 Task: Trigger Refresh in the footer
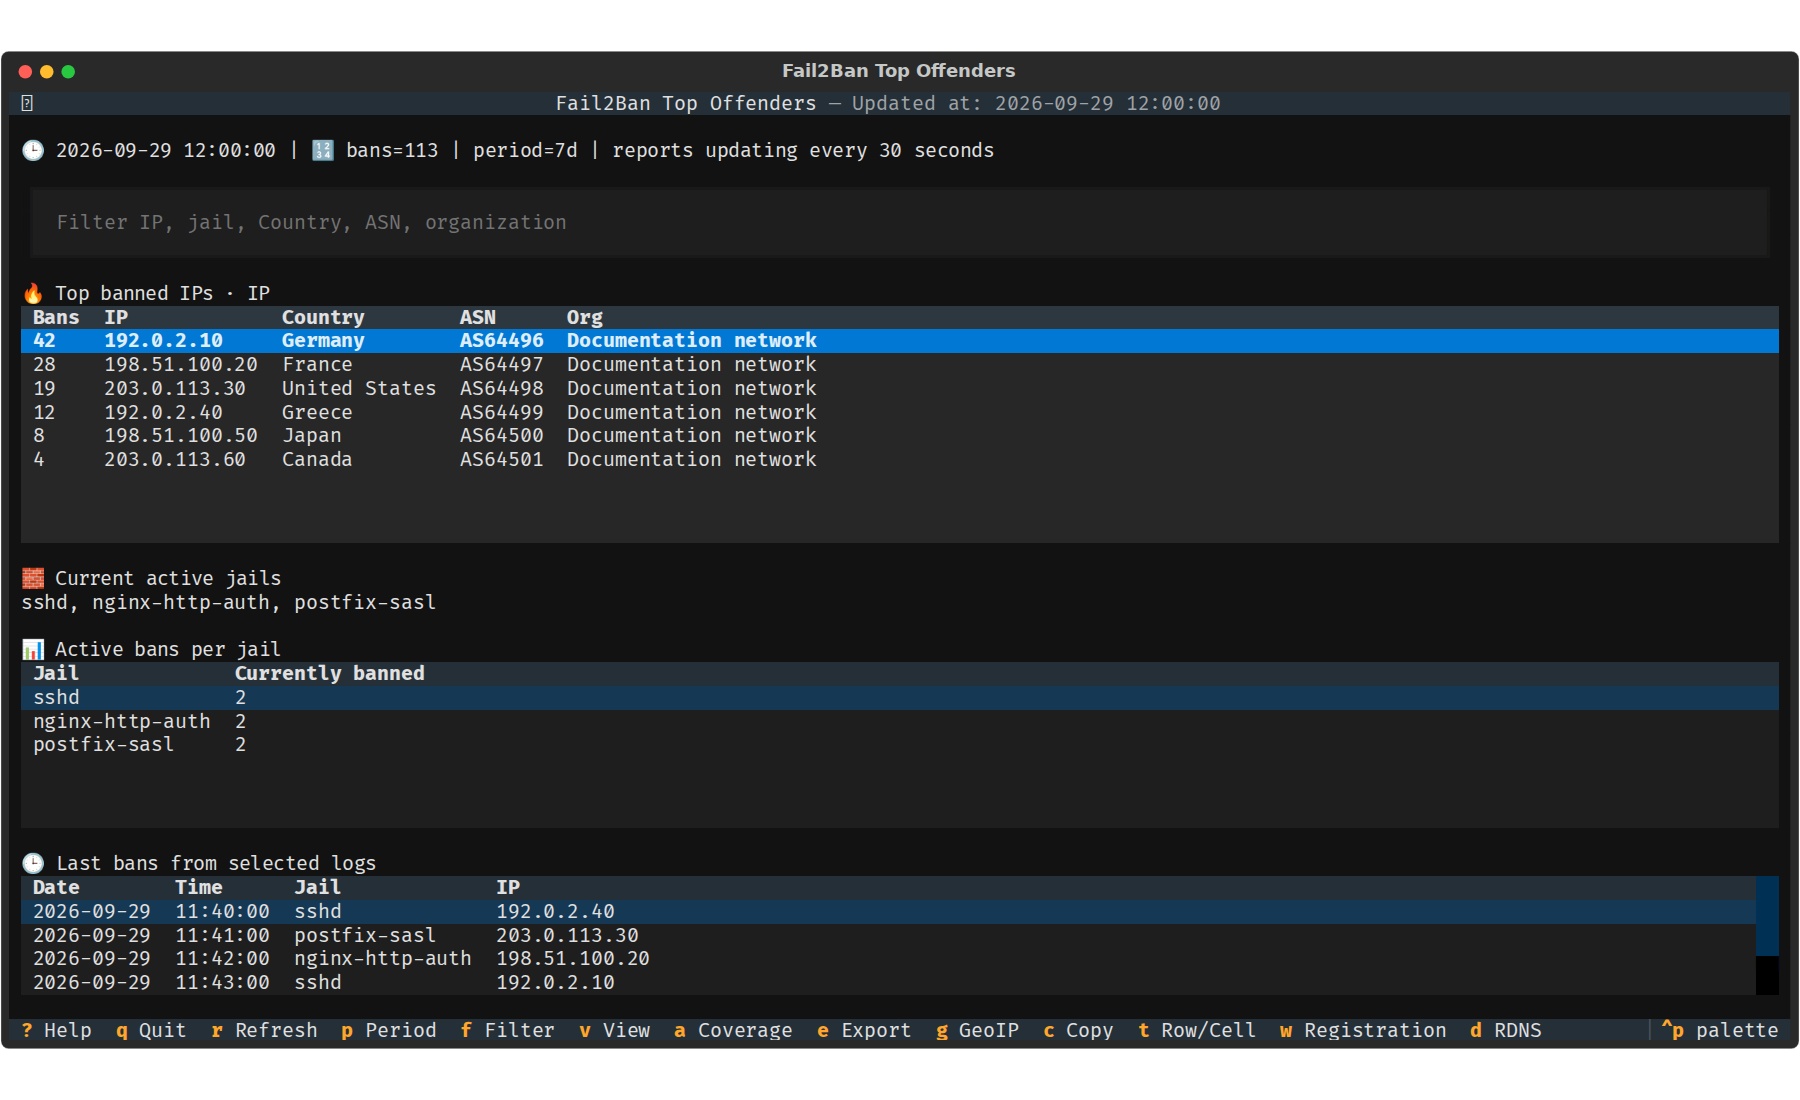(x=264, y=1030)
